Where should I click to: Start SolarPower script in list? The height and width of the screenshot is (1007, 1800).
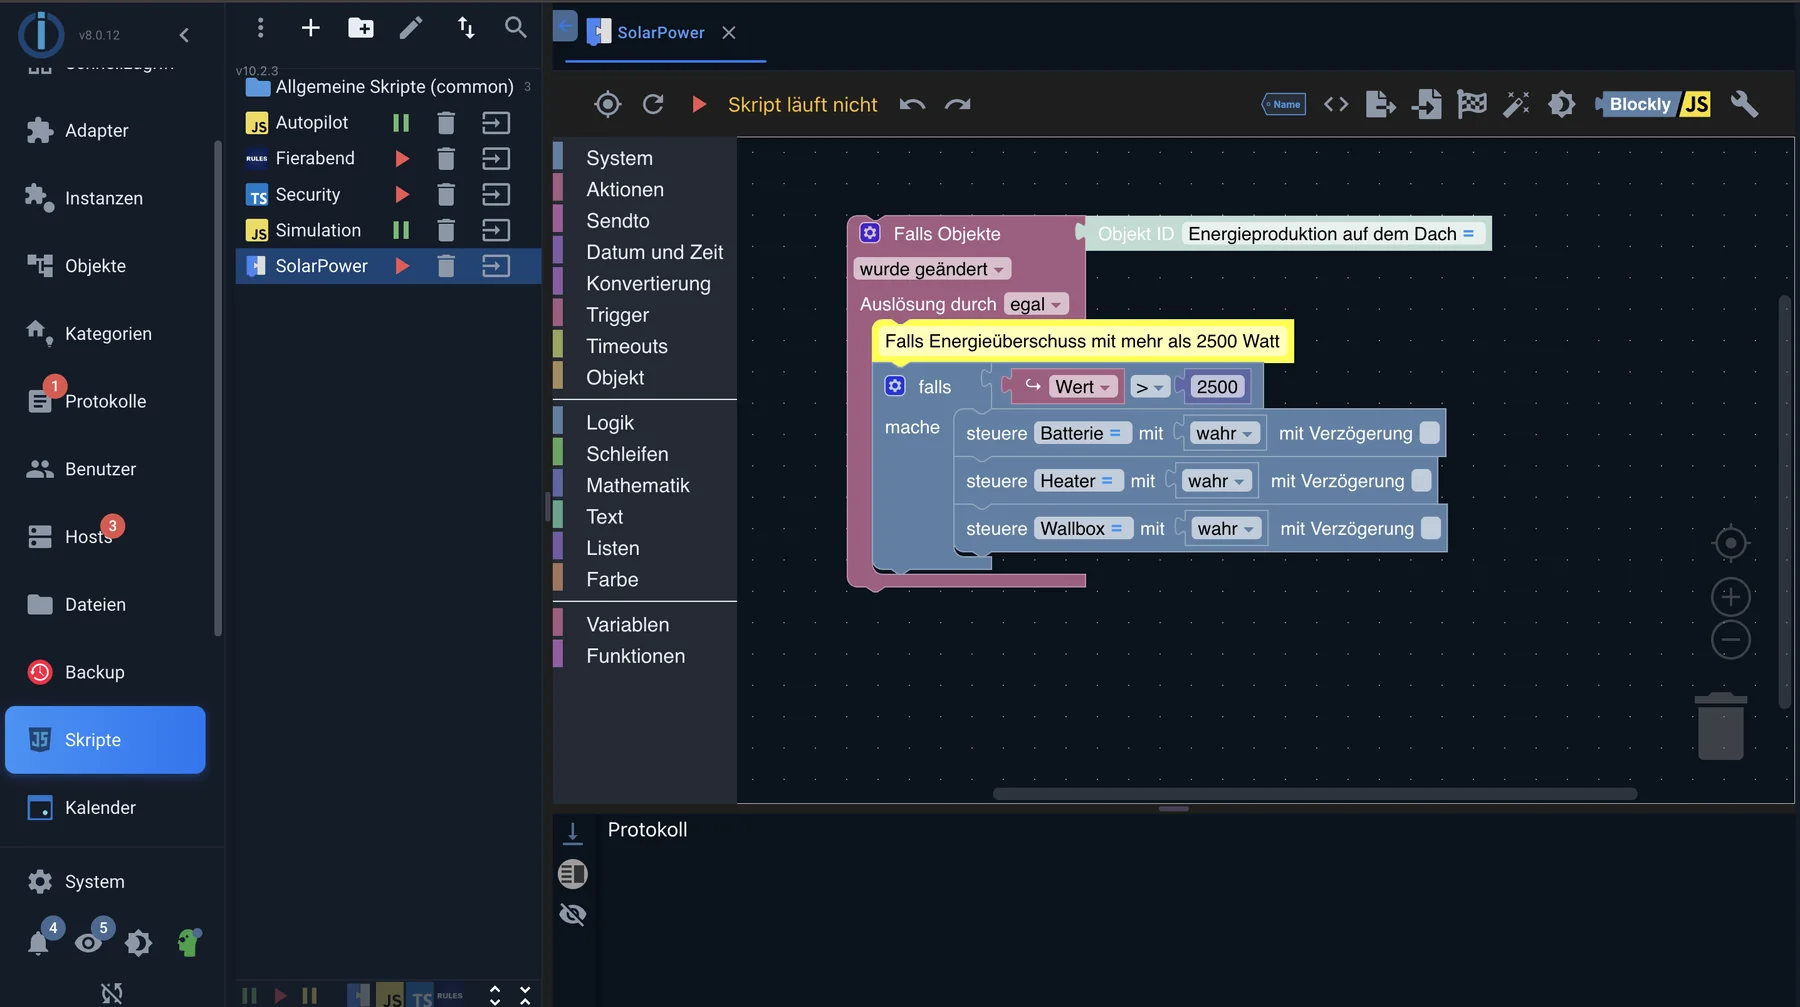(402, 266)
